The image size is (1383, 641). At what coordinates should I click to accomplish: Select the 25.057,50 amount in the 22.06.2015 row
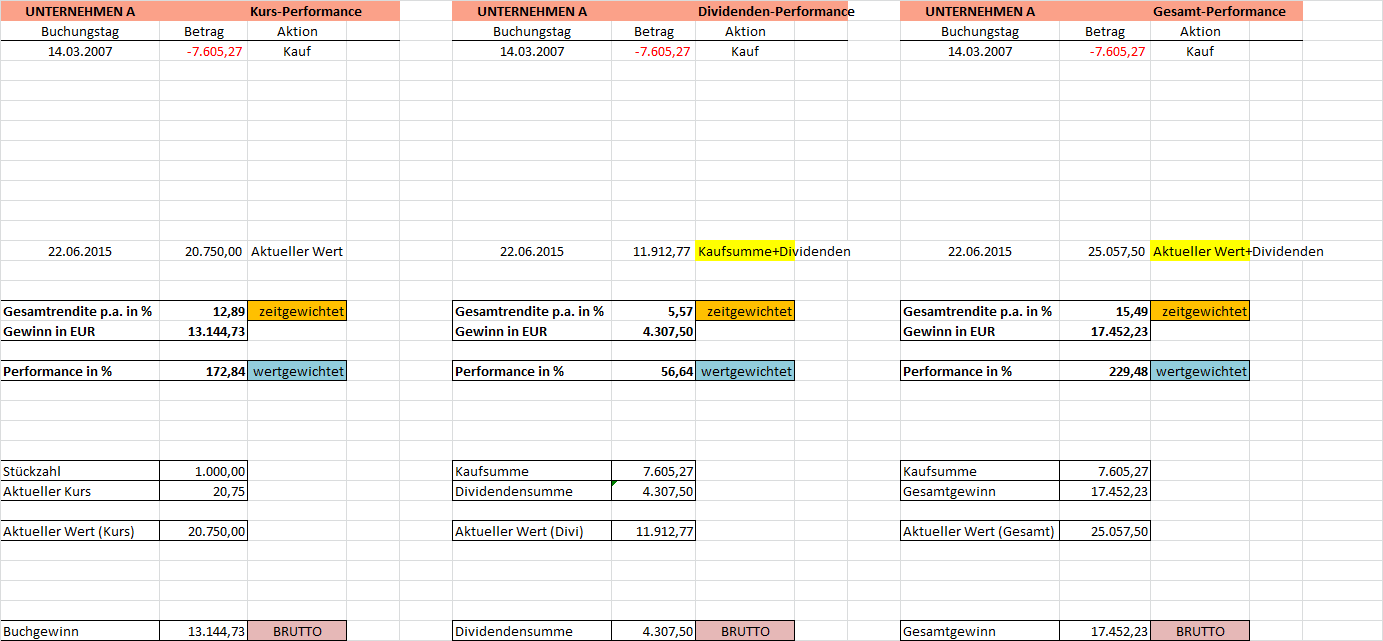[1105, 251]
